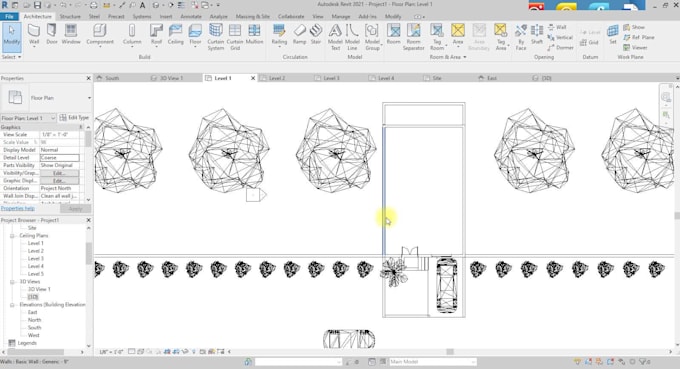680x369 pixels.
Task: Click the Dormer opening tool
Action: click(x=560, y=48)
